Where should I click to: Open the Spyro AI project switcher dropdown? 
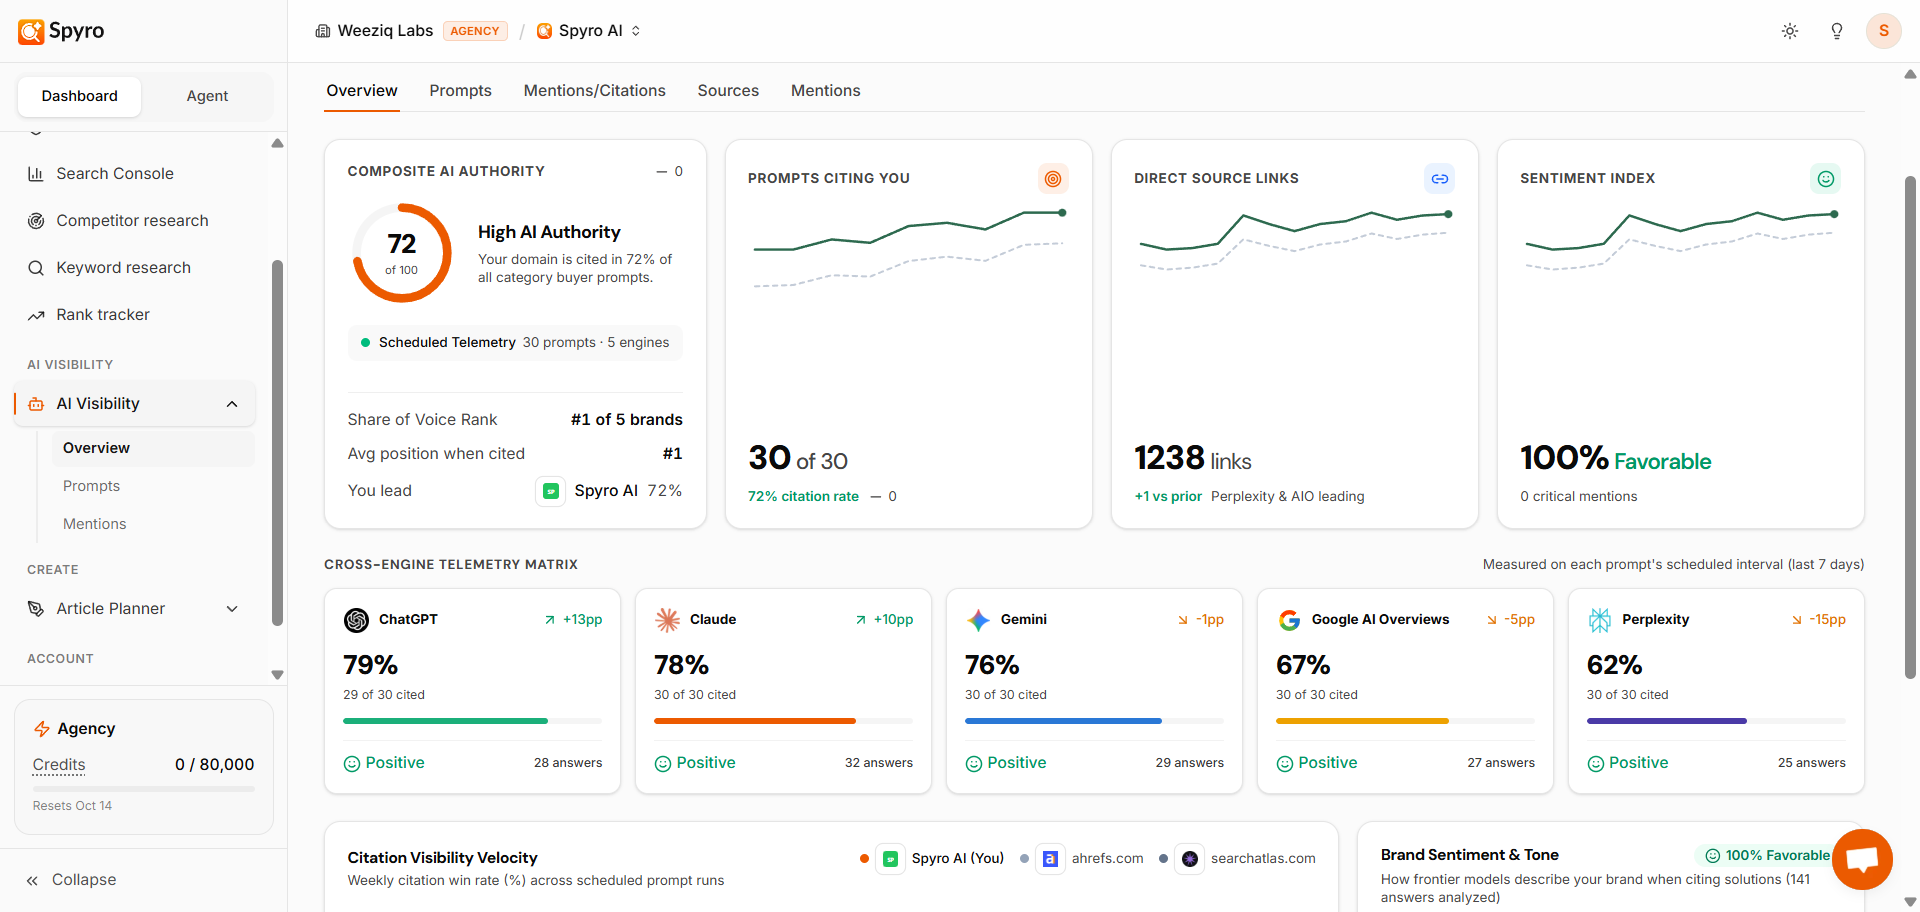point(589,31)
